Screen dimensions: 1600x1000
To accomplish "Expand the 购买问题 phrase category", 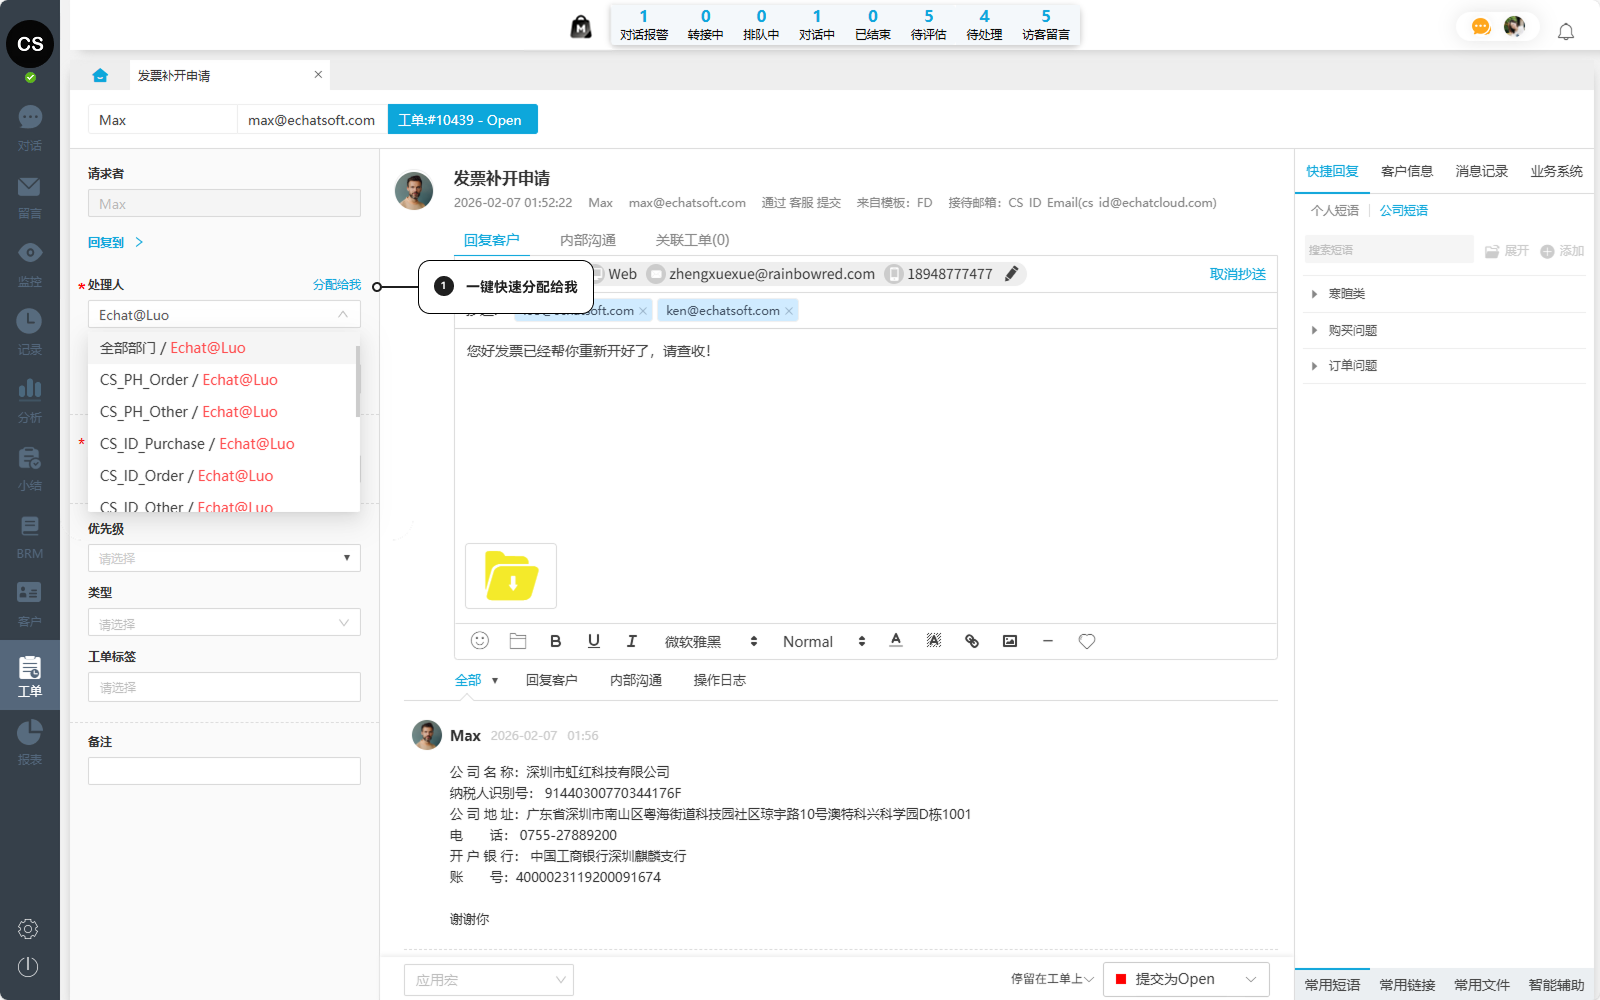I will [x=1352, y=330].
